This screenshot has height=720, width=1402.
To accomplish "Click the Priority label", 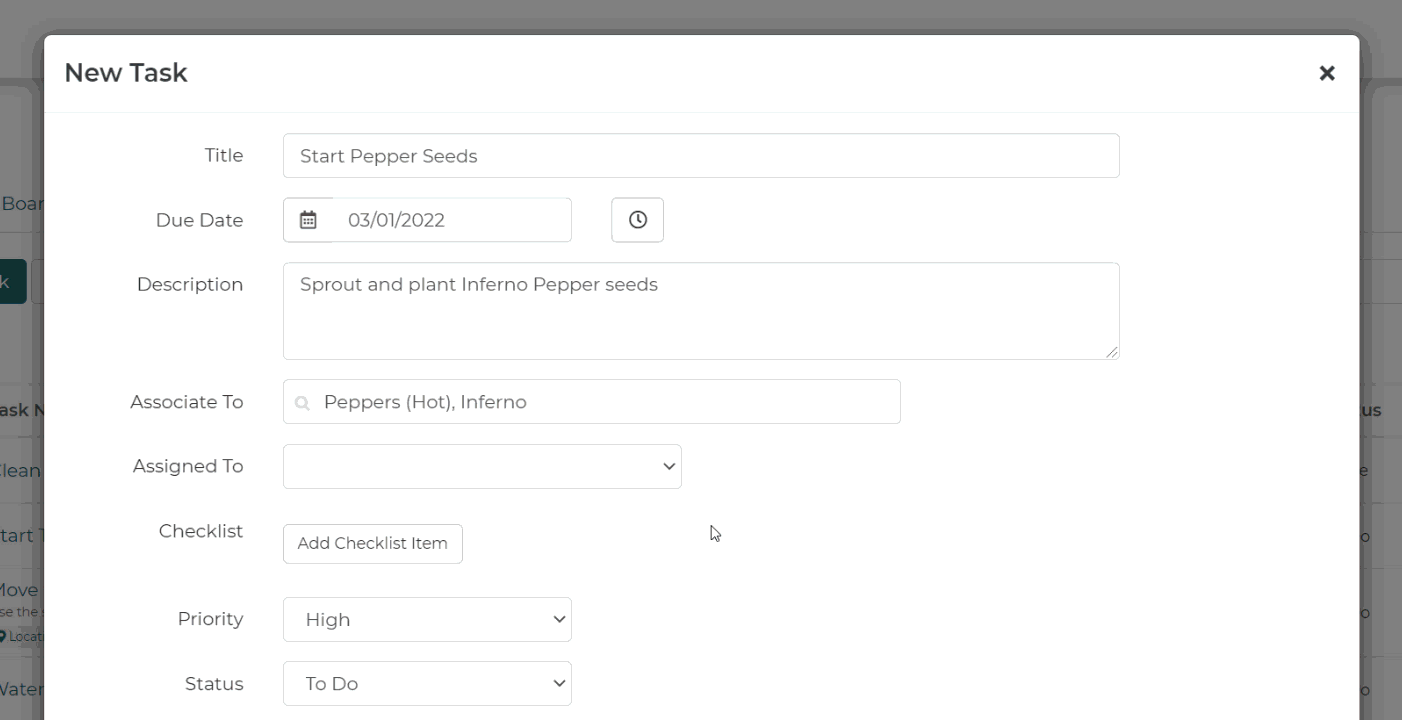I will (x=210, y=619).
